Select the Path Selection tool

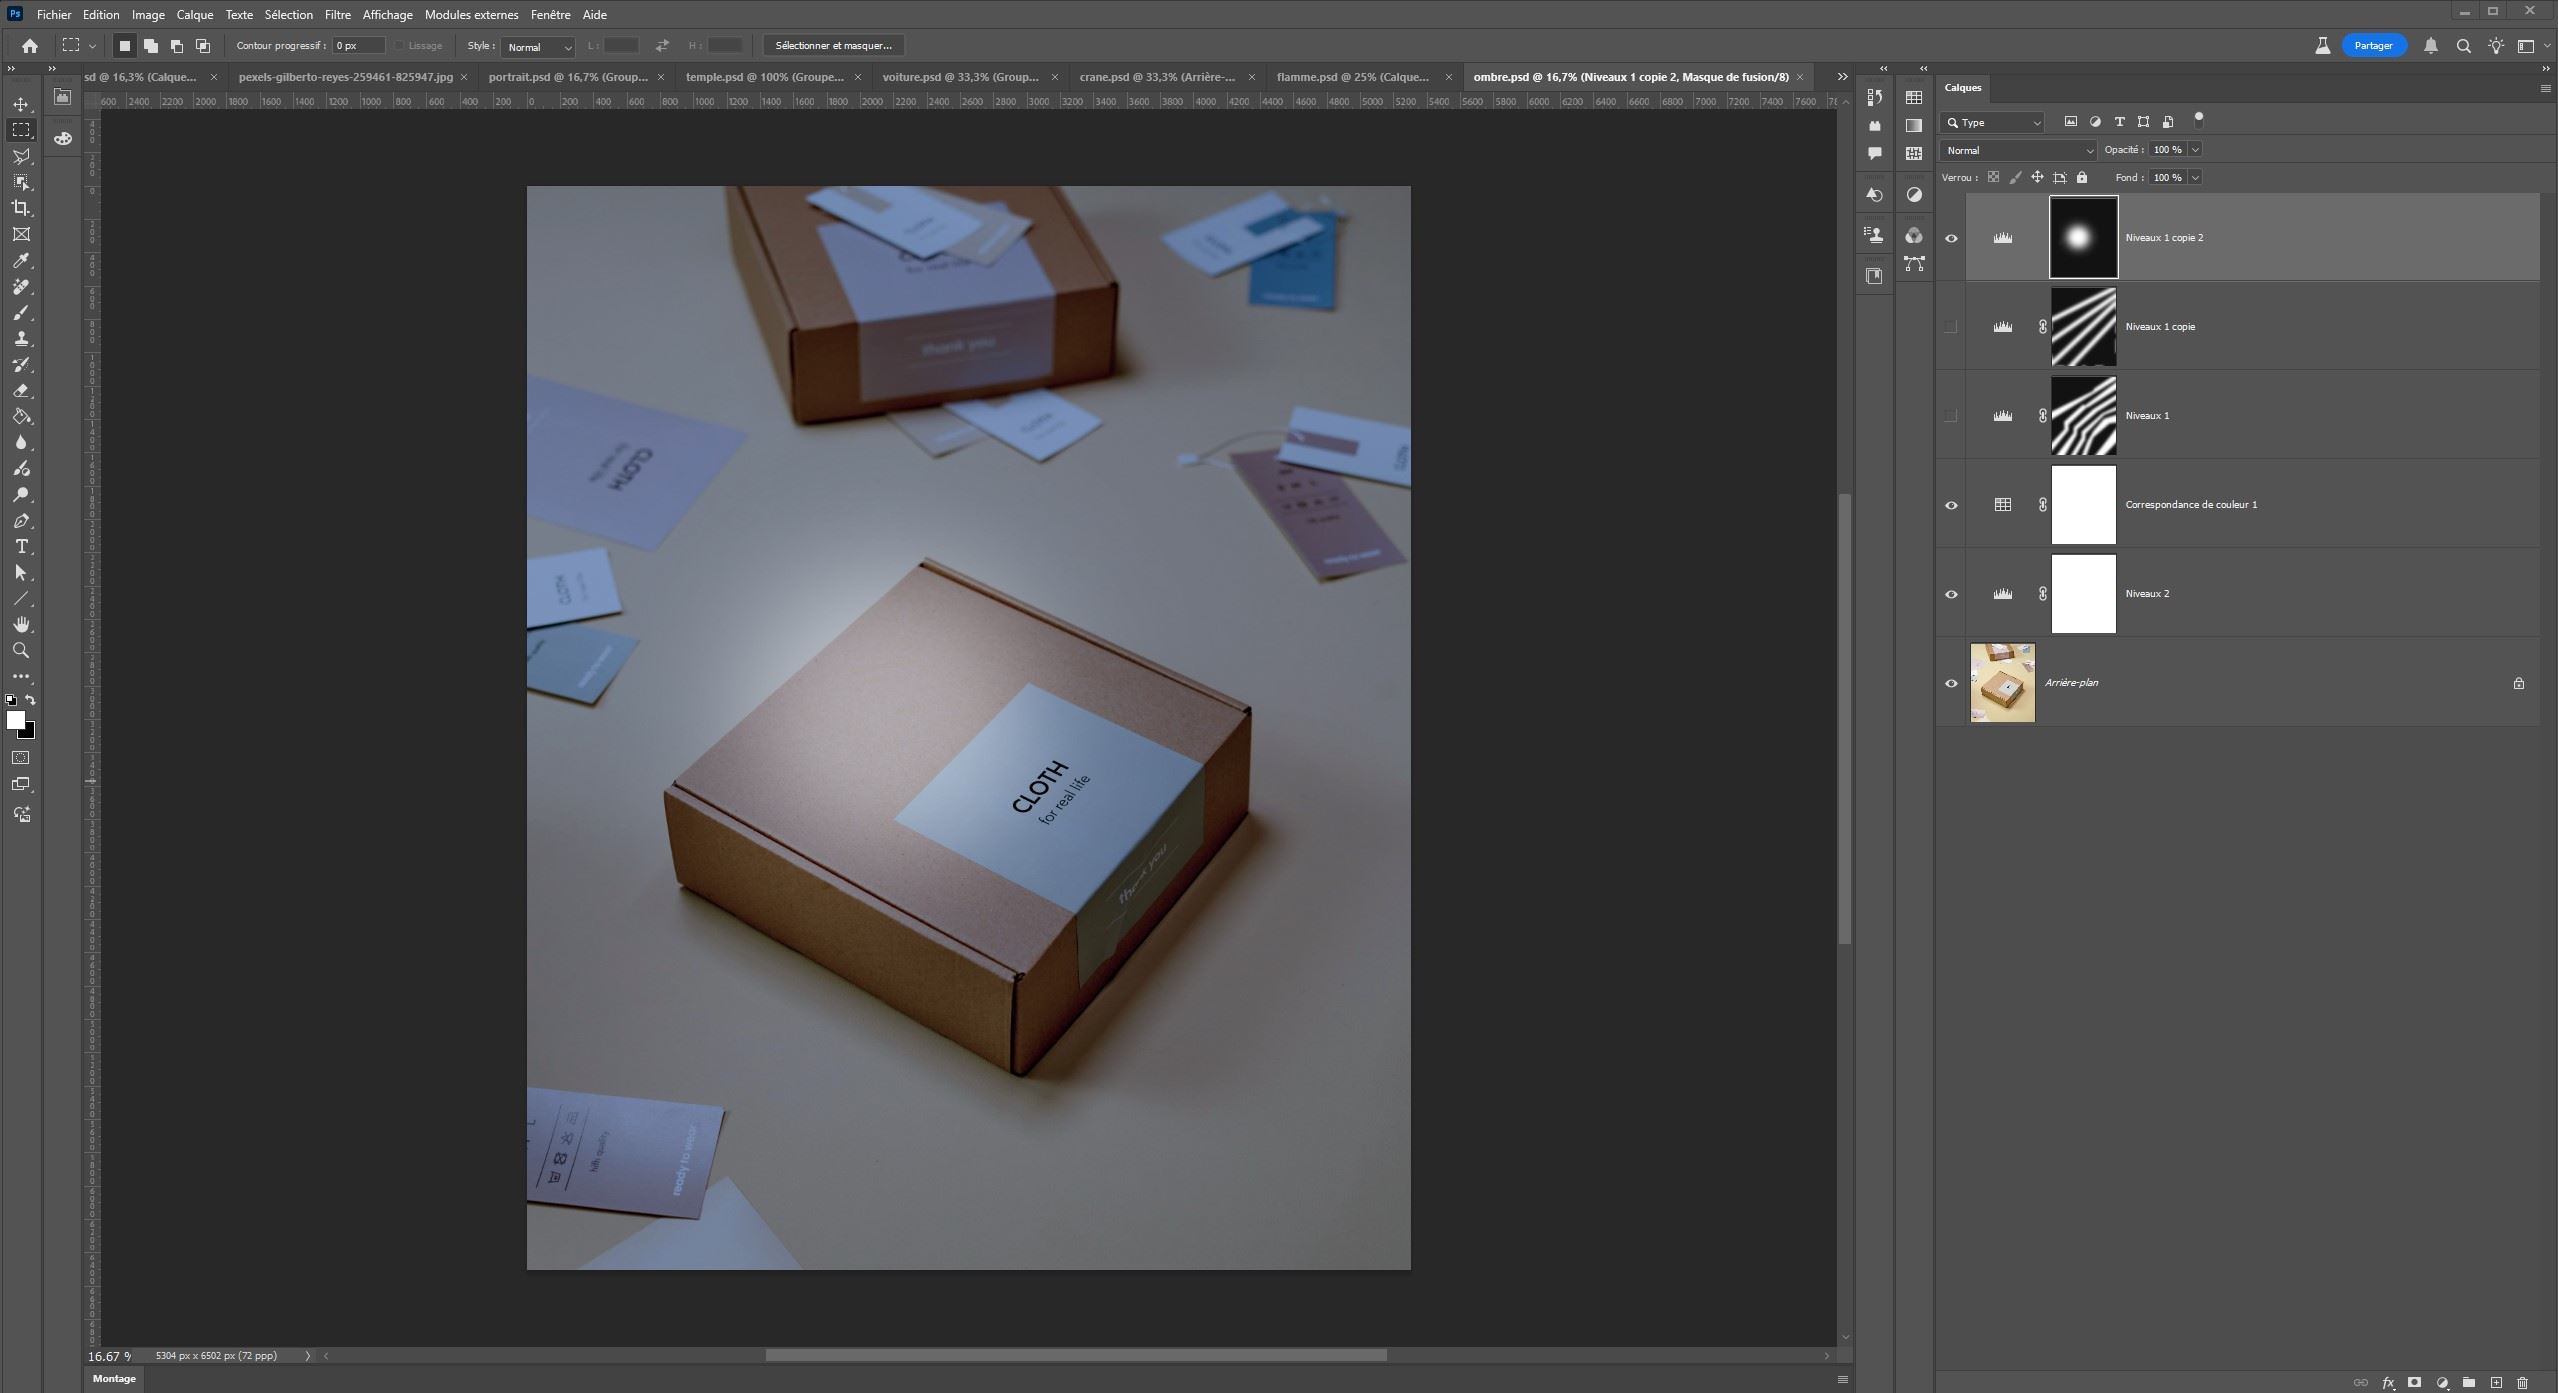pyautogui.click(x=21, y=573)
